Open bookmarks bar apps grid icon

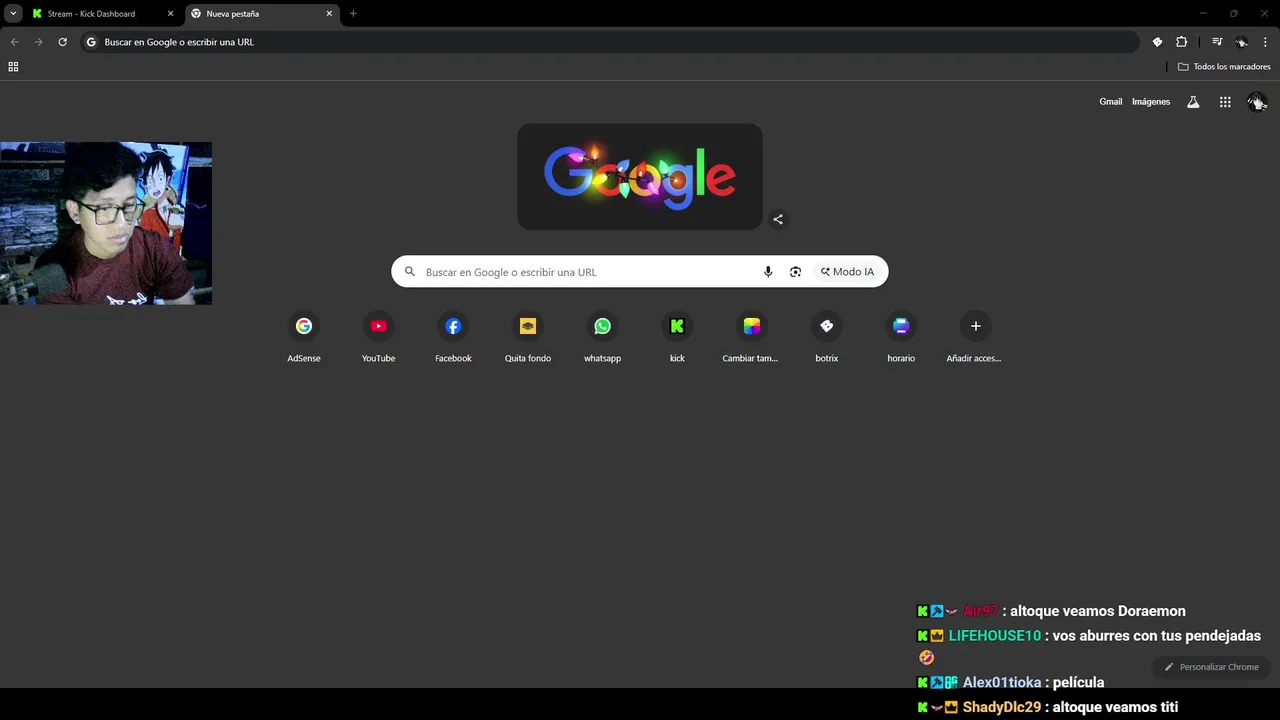(x=13, y=67)
